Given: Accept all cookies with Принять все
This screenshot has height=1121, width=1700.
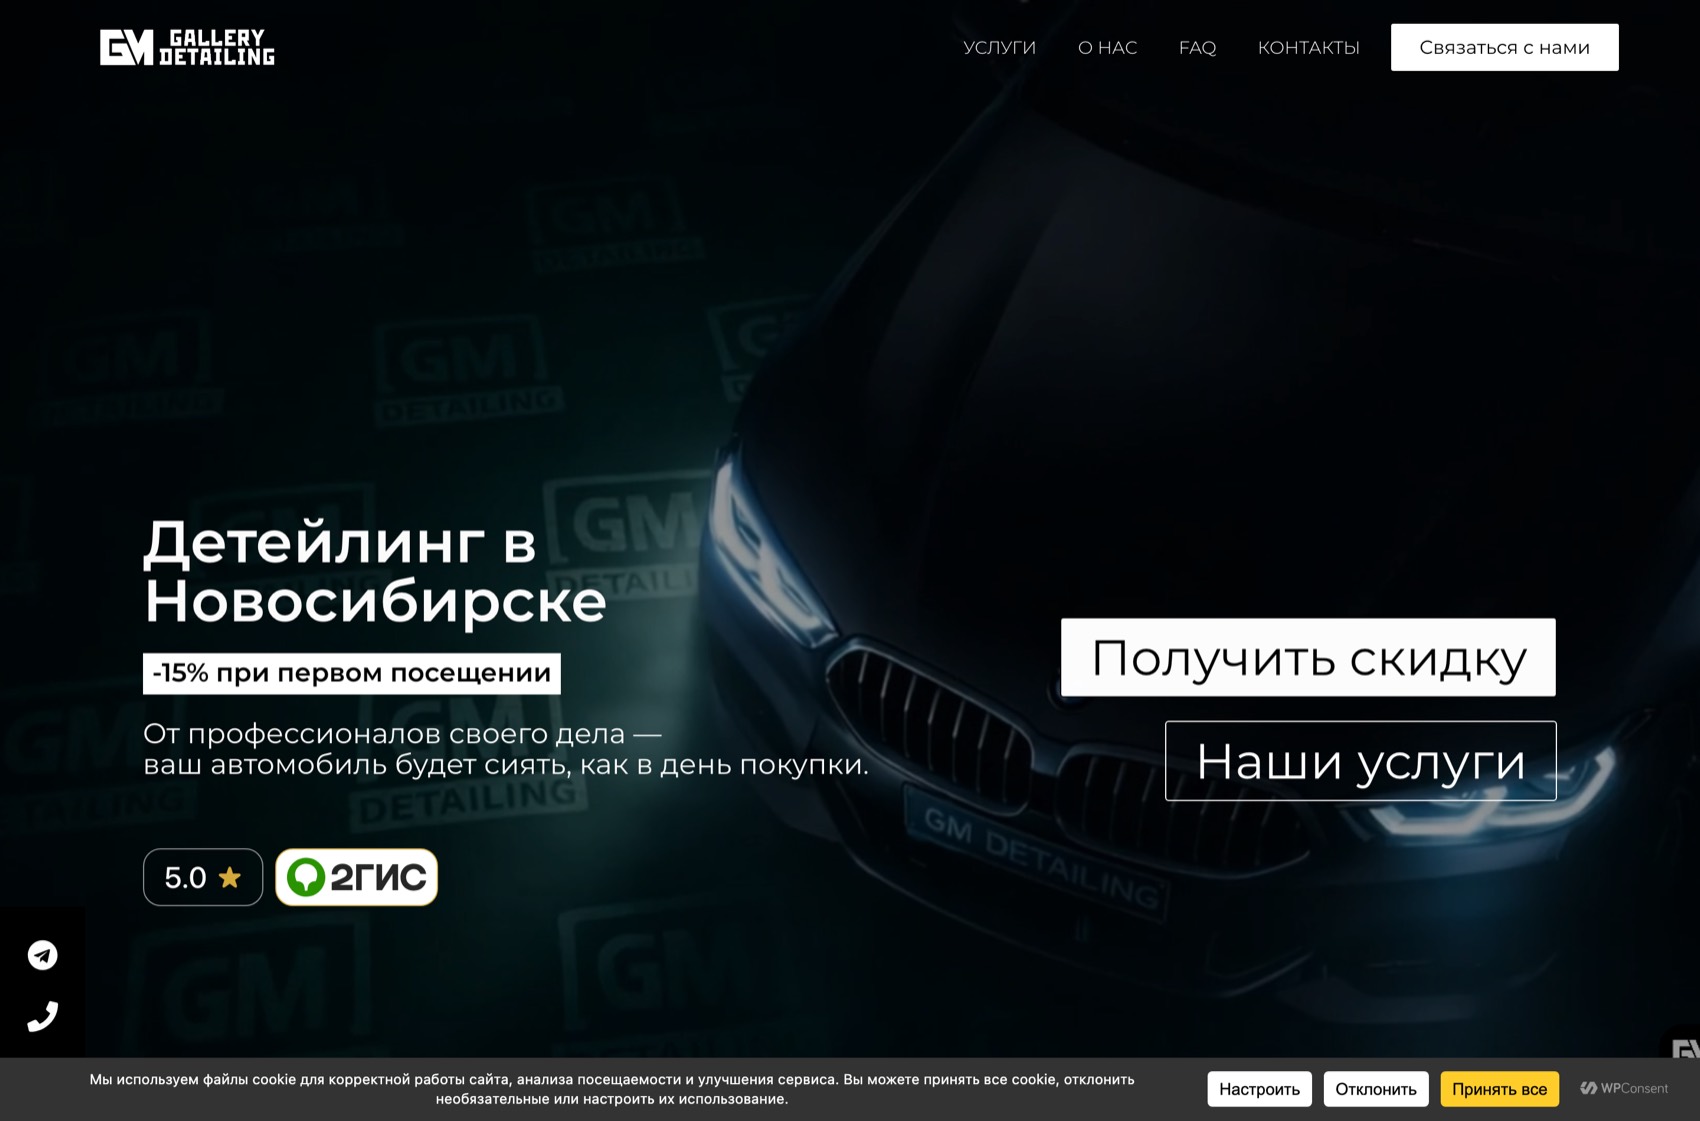Looking at the screenshot, I should [1499, 1089].
